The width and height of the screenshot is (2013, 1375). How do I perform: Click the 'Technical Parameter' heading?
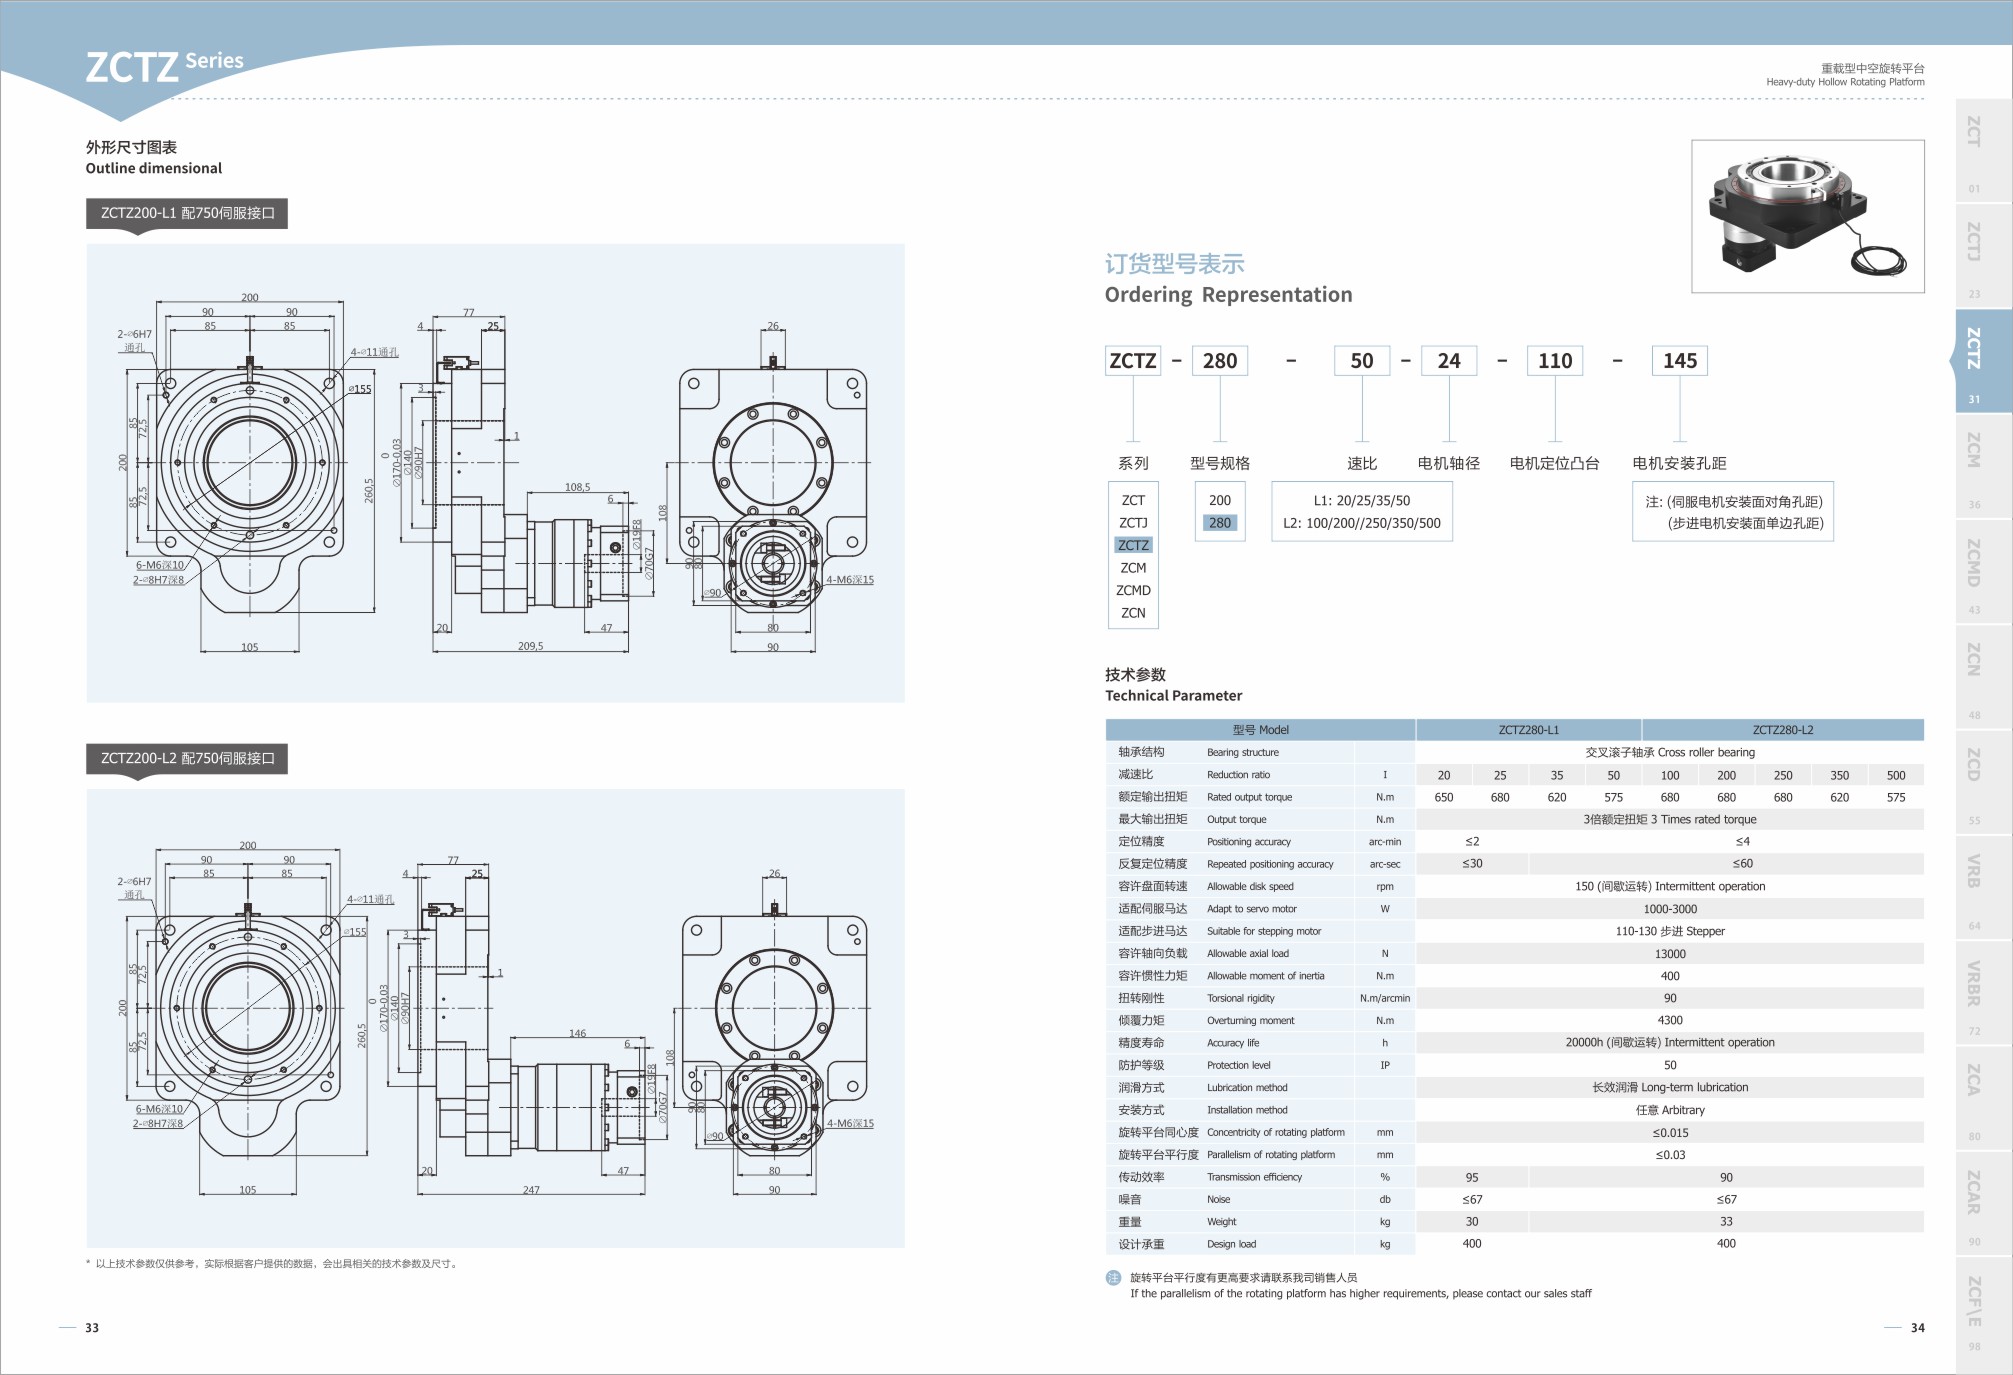(1173, 696)
